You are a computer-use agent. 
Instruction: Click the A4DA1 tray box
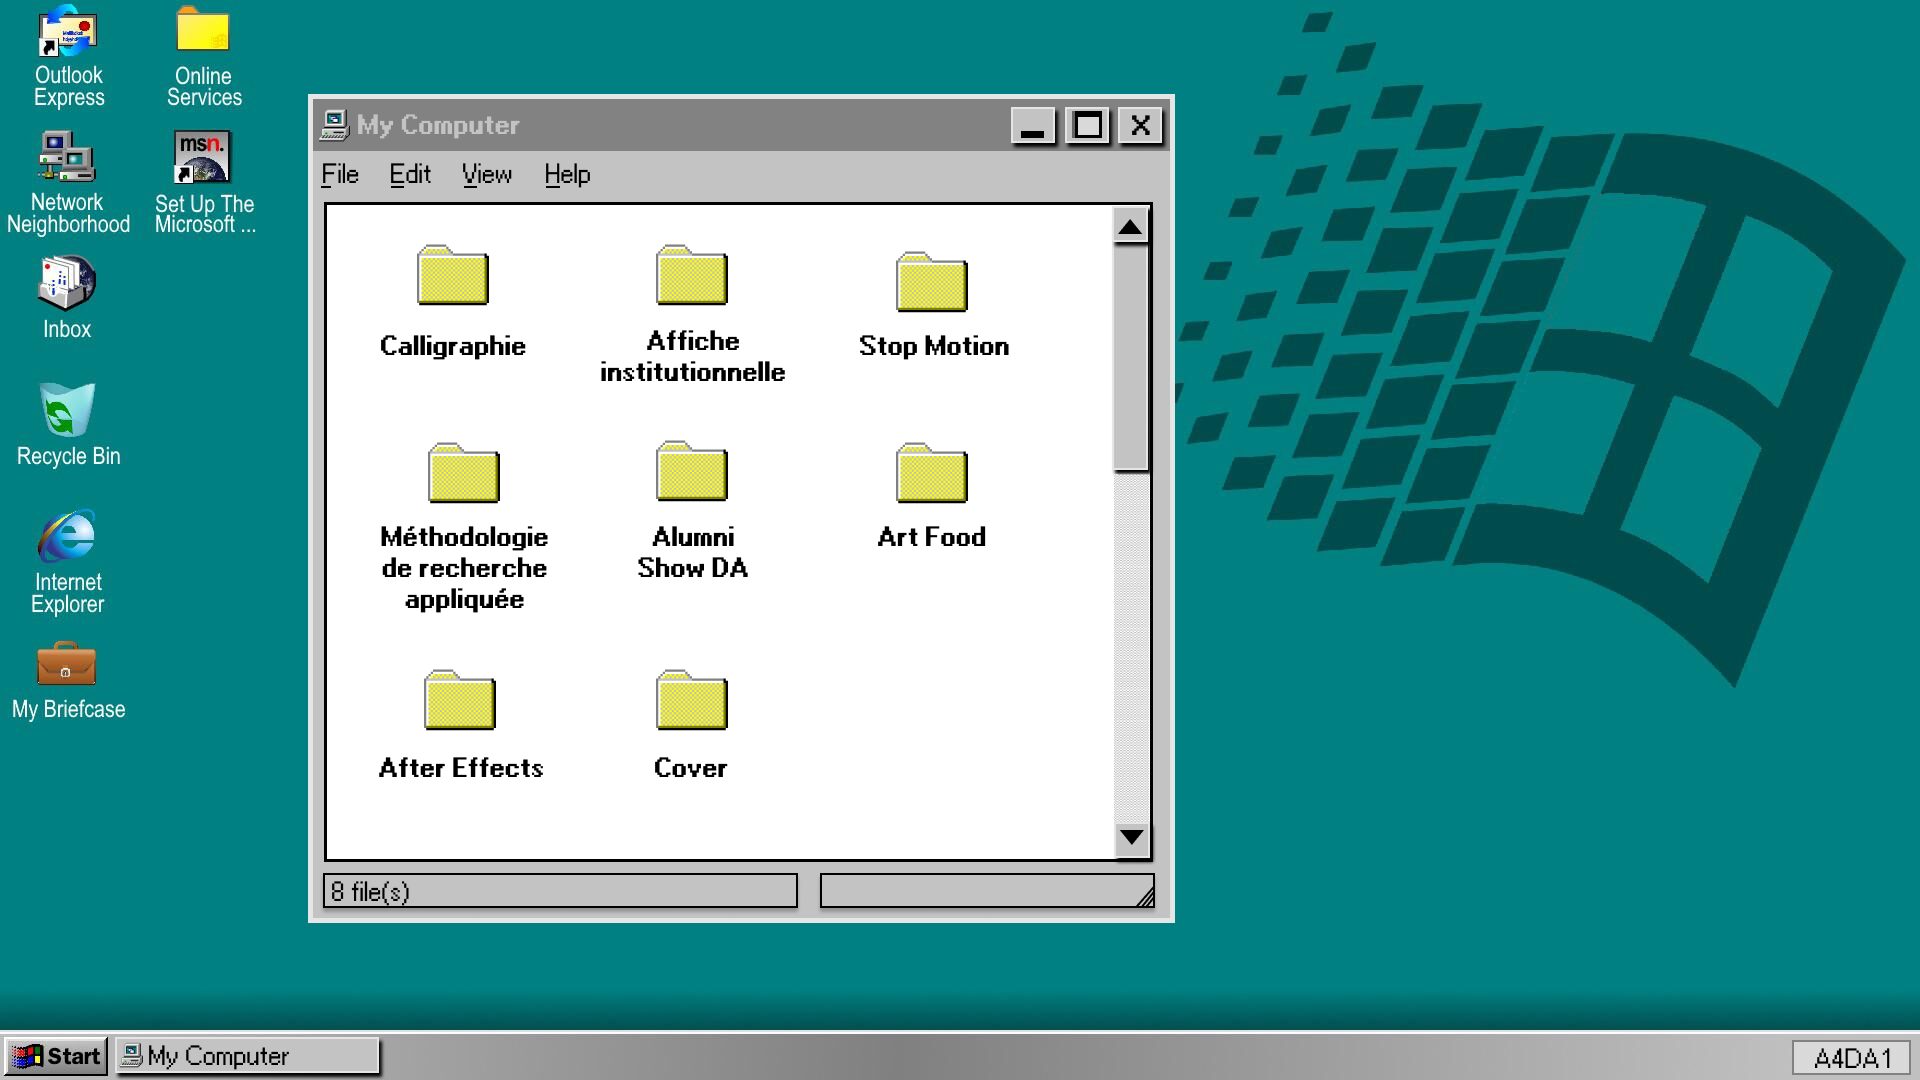[1852, 1058]
